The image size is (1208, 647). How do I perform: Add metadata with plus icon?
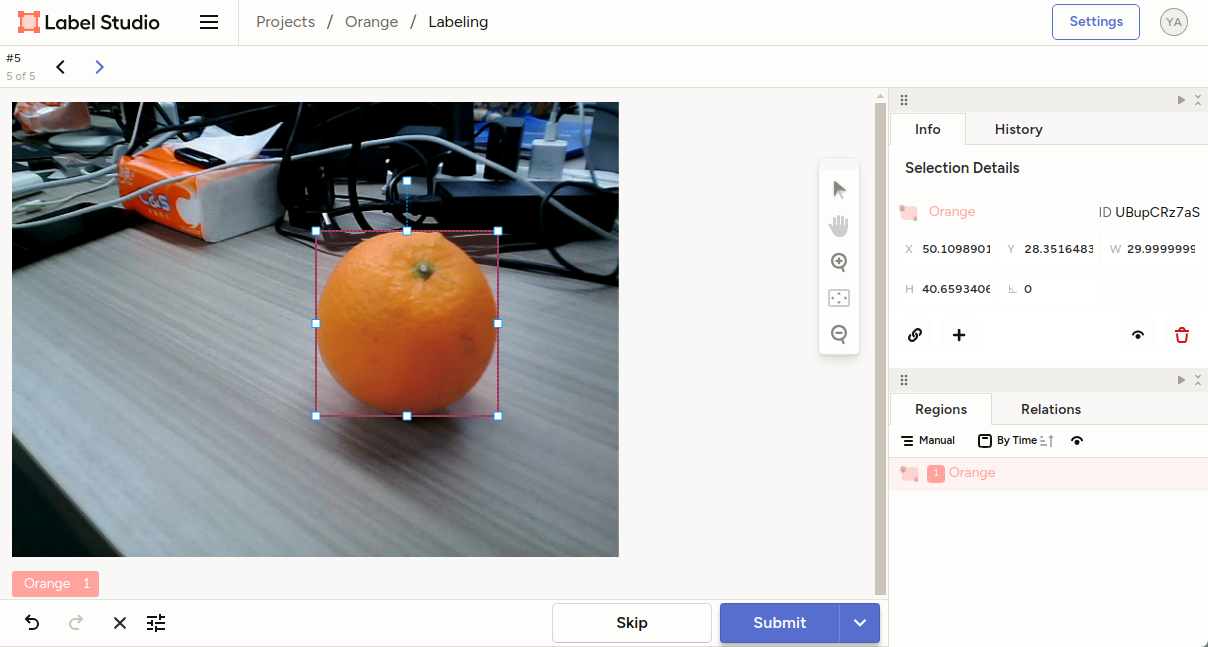pyautogui.click(x=959, y=335)
